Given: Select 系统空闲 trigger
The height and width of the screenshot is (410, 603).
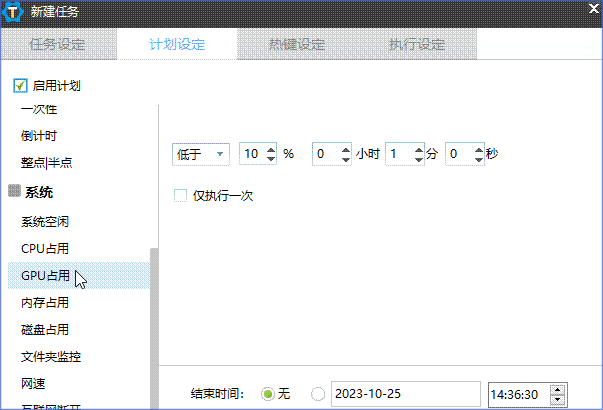Looking at the screenshot, I should click(x=45, y=222).
